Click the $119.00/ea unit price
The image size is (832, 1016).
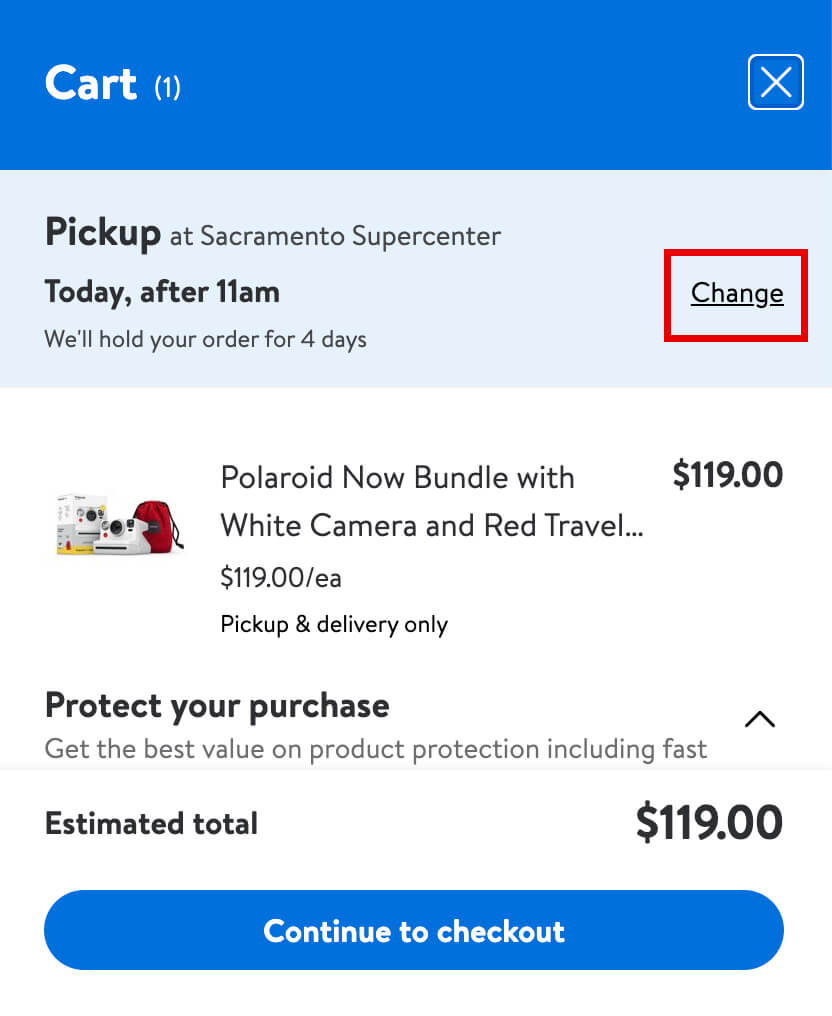coord(281,577)
